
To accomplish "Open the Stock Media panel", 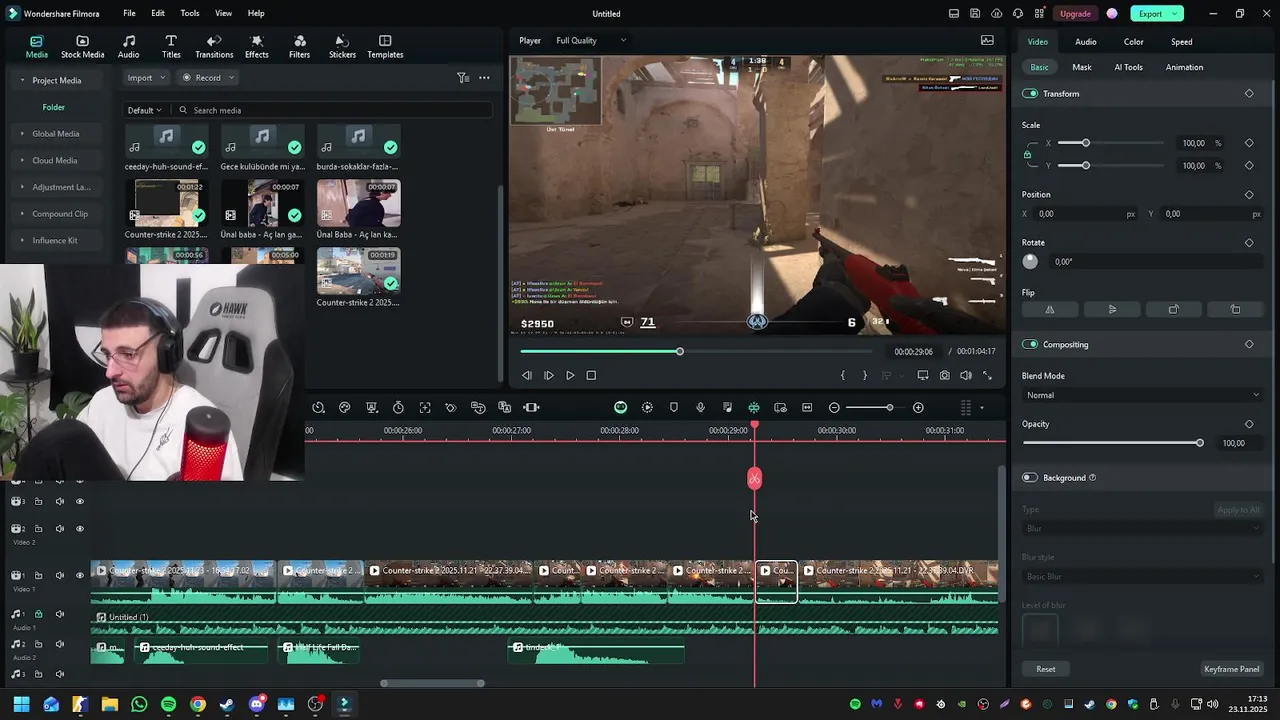I will coord(82,47).
